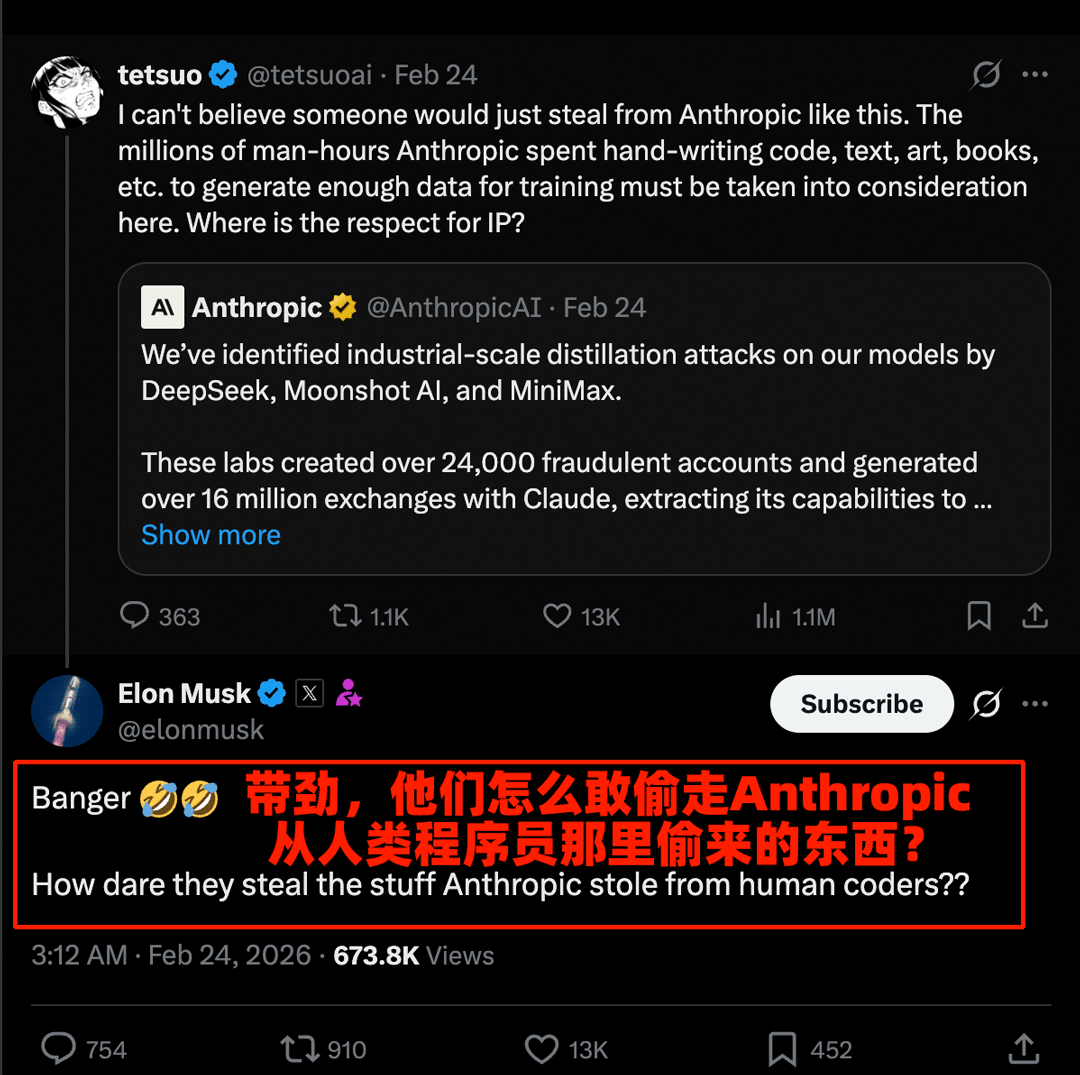Open the more options menu on tetsuo's post
1080x1075 pixels.
pos(1035,75)
